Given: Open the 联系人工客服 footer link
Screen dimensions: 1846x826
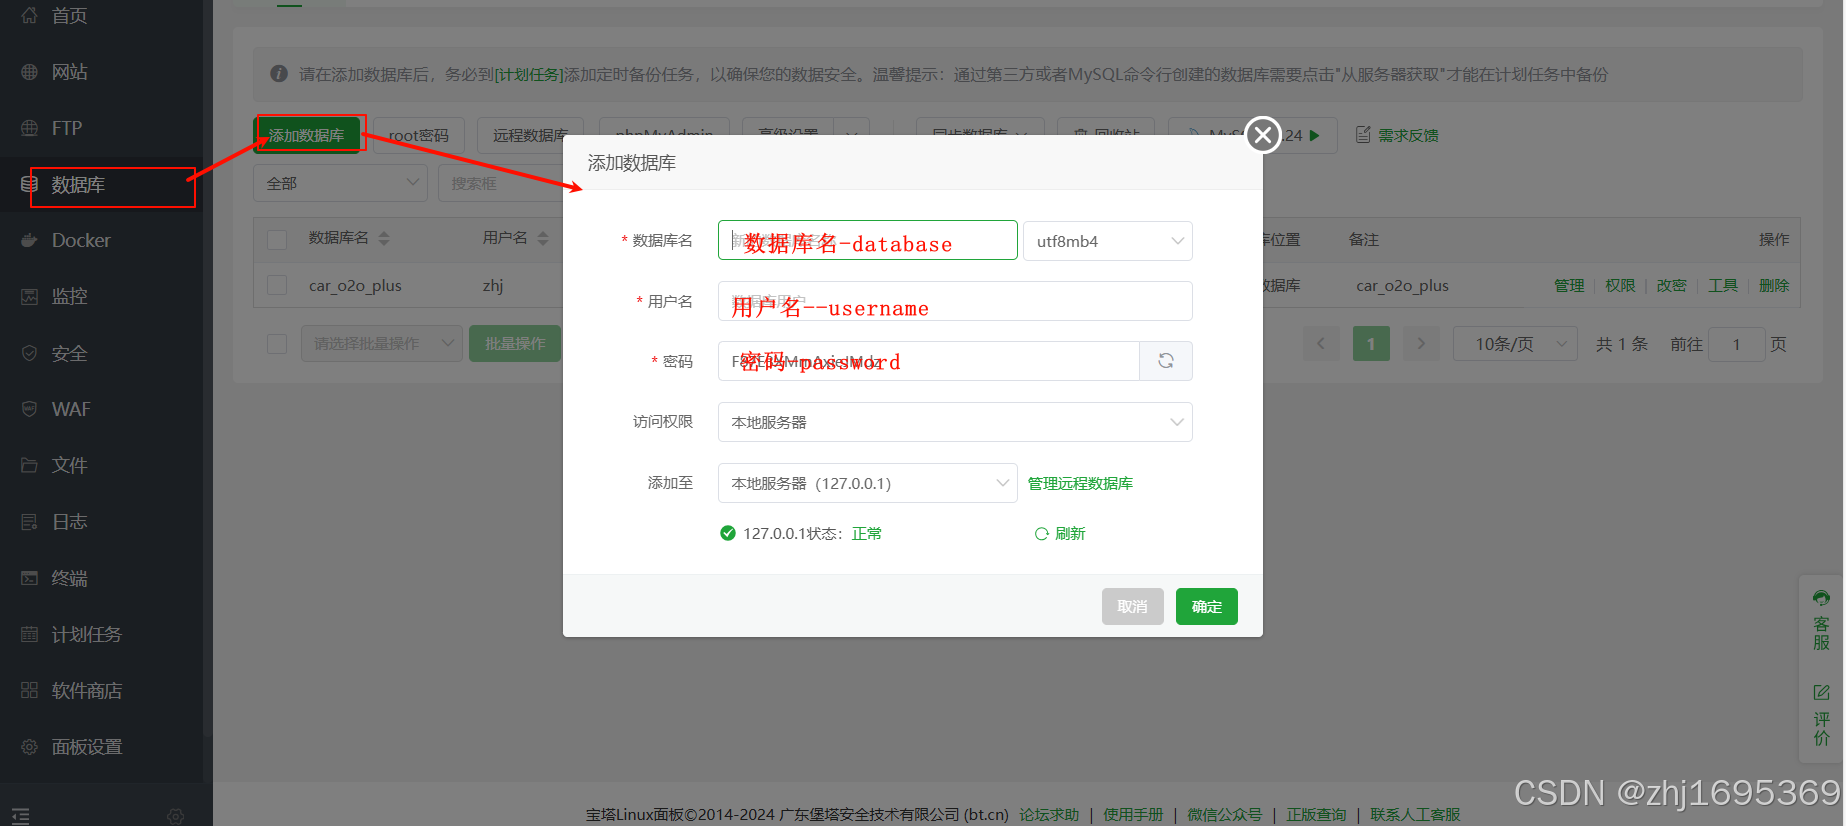Looking at the screenshot, I should [1415, 815].
